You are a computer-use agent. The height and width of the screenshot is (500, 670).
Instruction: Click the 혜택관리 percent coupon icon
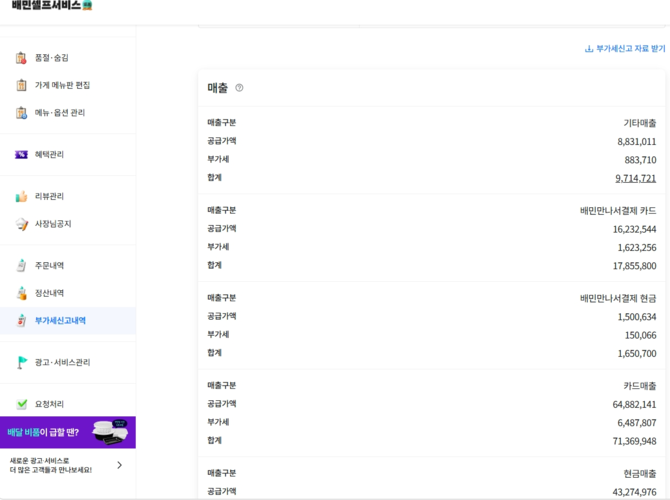(21, 154)
